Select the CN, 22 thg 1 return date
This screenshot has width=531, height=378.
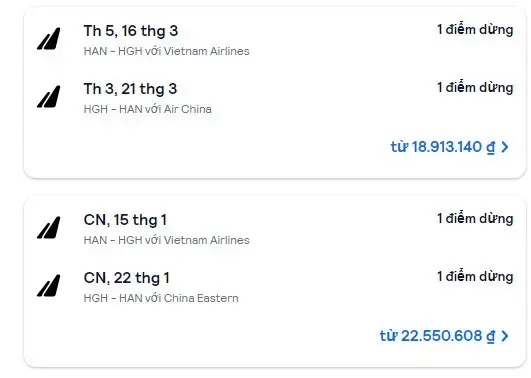click(x=126, y=278)
